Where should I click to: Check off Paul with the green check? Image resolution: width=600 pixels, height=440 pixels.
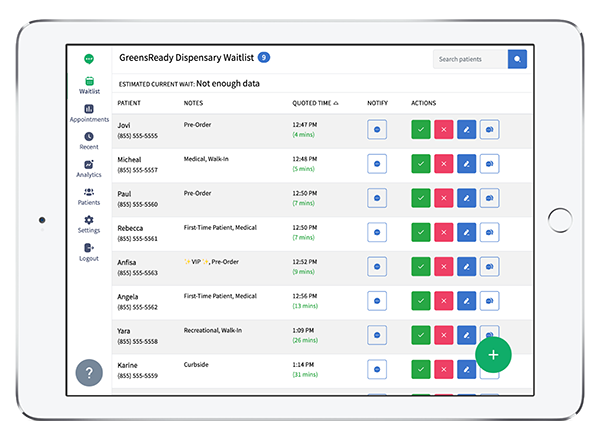coord(421,198)
